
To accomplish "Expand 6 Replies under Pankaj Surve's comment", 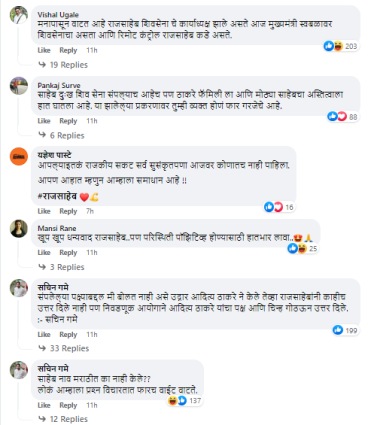I will pyautogui.click(x=61, y=135).
